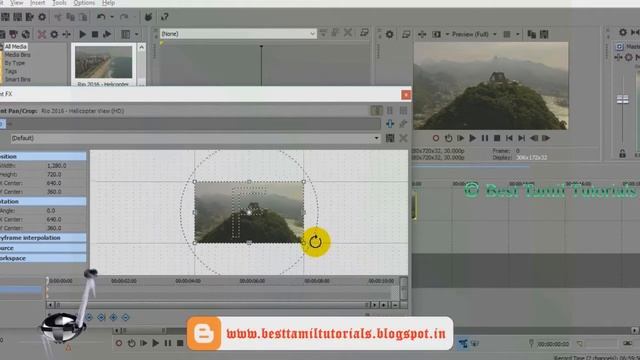Open the View menu
This screenshot has width=640, height=360.
click(16, 3)
